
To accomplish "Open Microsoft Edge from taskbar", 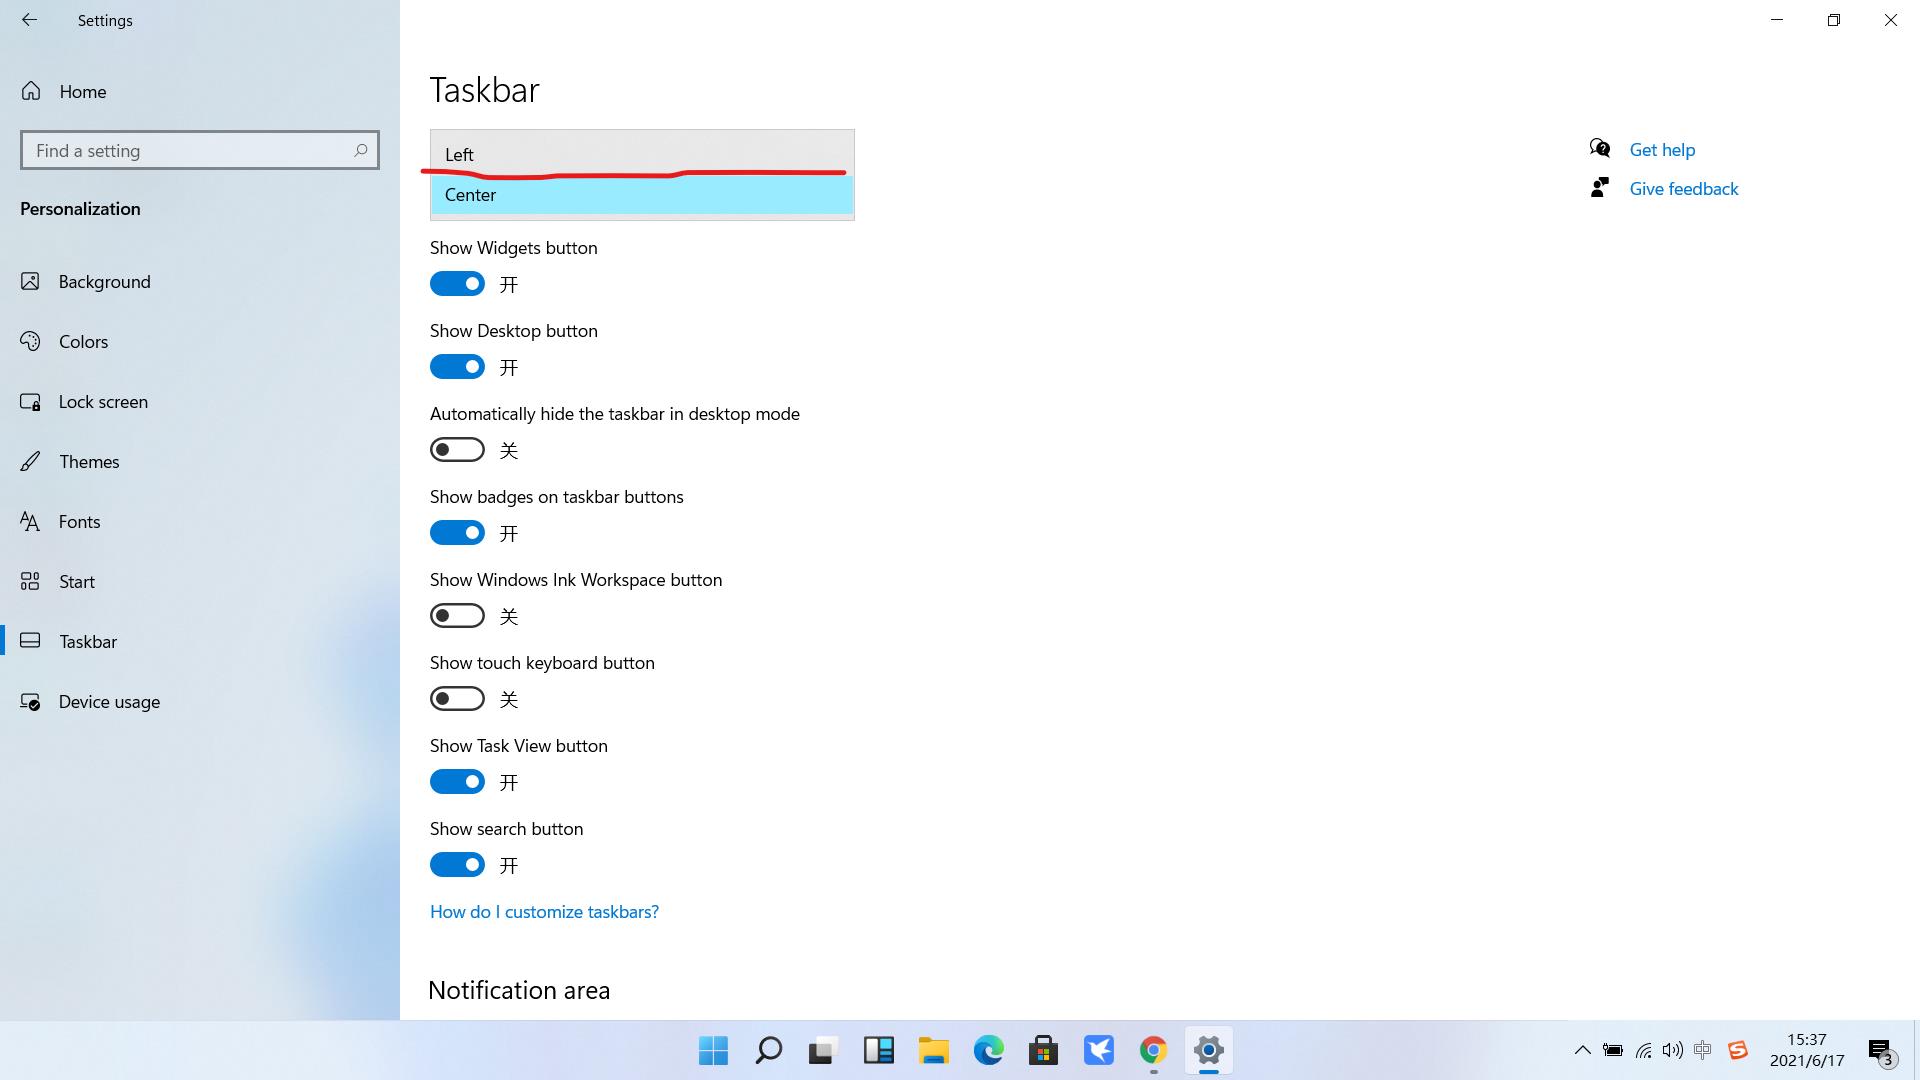I will point(988,1051).
